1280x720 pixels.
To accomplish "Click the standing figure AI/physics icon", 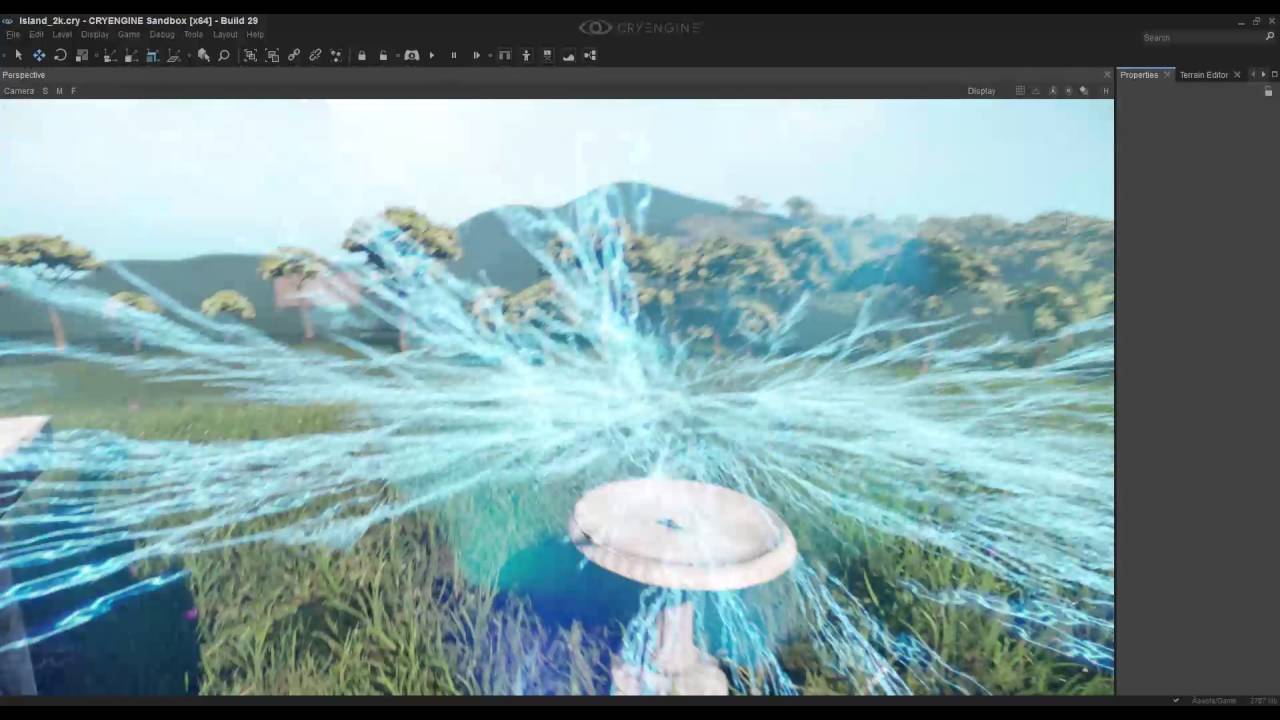I will [526, 55].
